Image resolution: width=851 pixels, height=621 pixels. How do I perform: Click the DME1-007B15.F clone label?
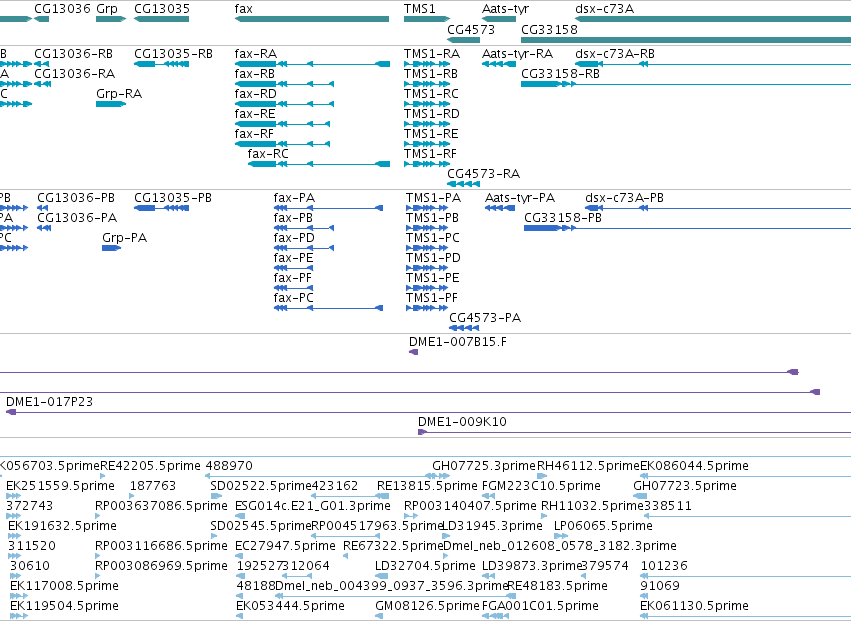pos(458,342)
